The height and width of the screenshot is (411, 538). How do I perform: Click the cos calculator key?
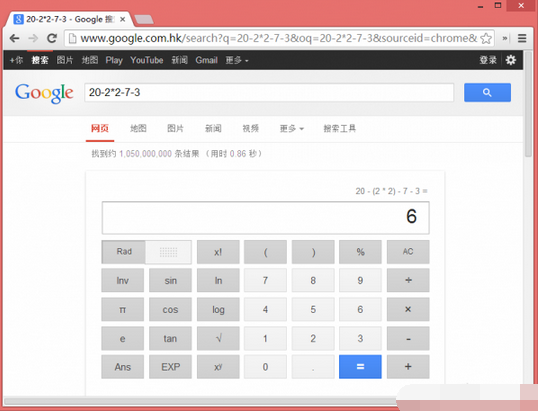[x=170, y=309]
